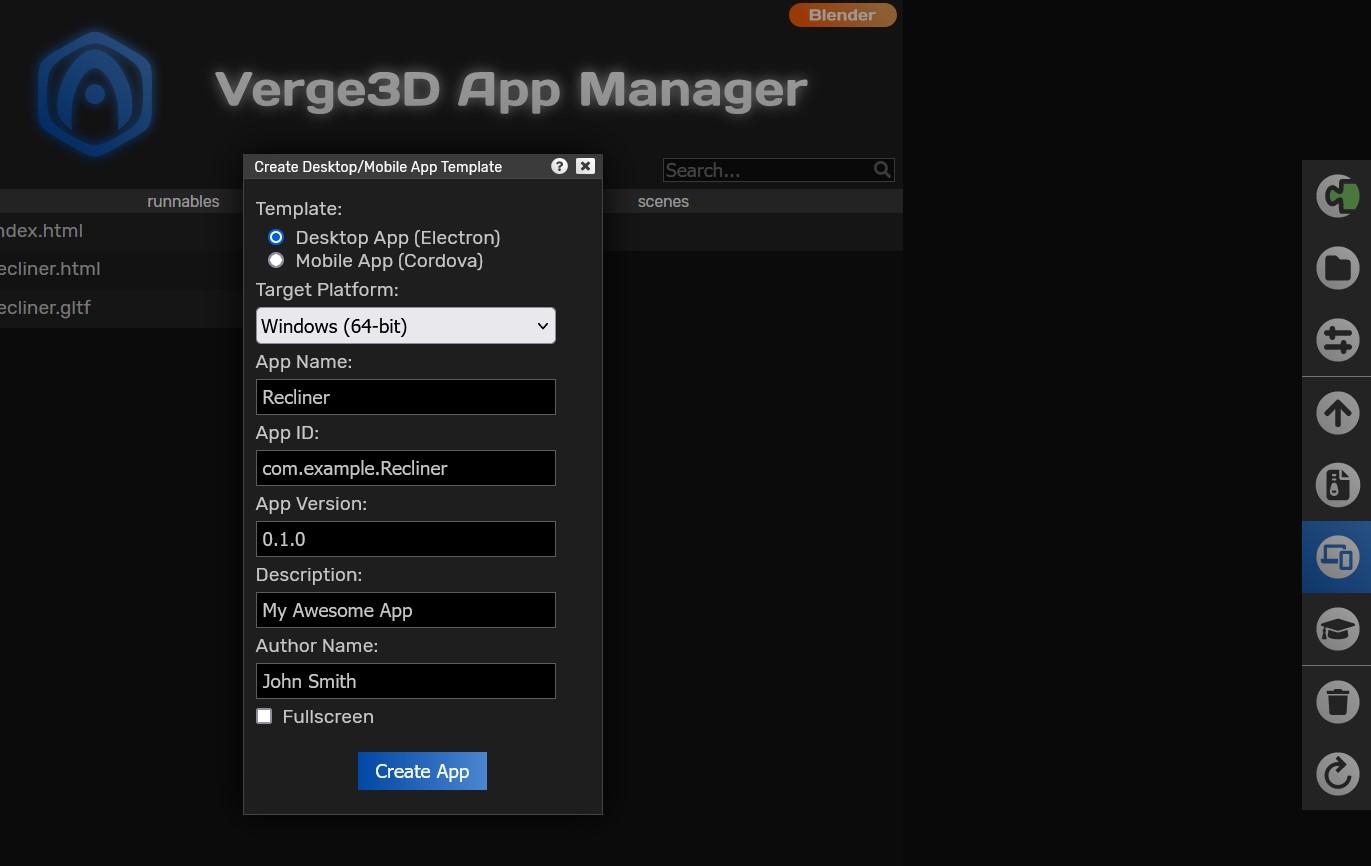Click the publish upload arrow icon
Screen dimensions: 1371x866
point(1337,413)
